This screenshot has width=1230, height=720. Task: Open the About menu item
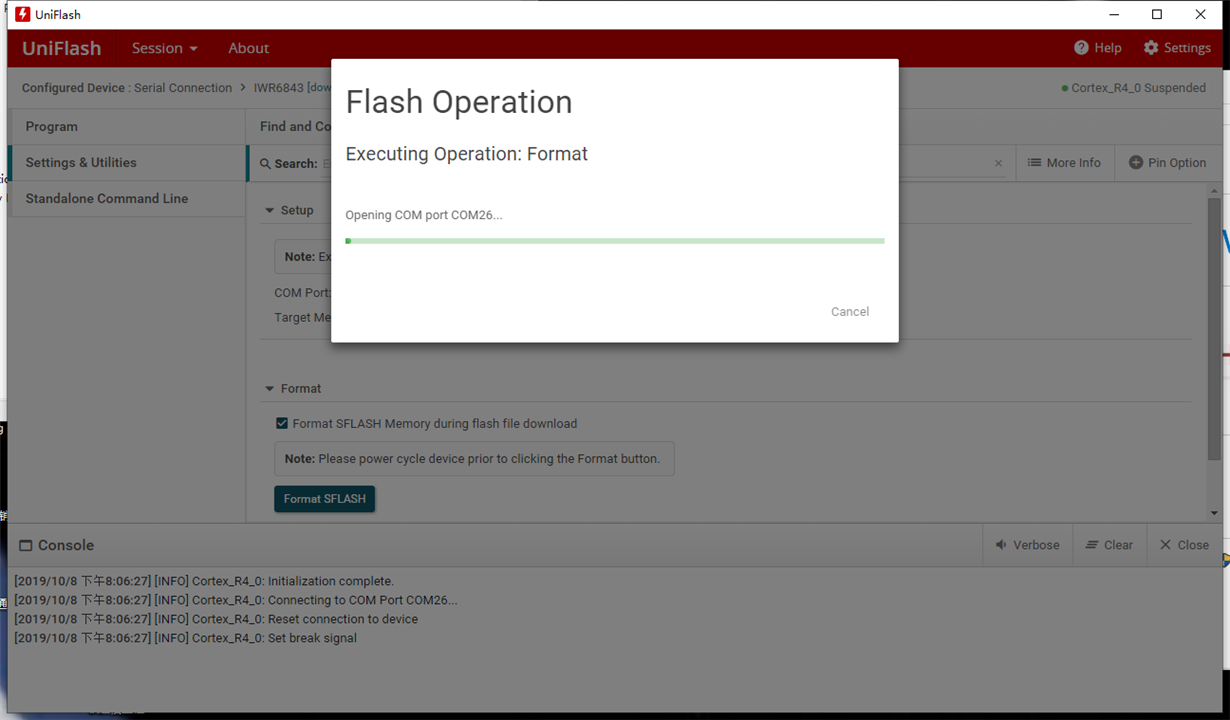point(248,48)
